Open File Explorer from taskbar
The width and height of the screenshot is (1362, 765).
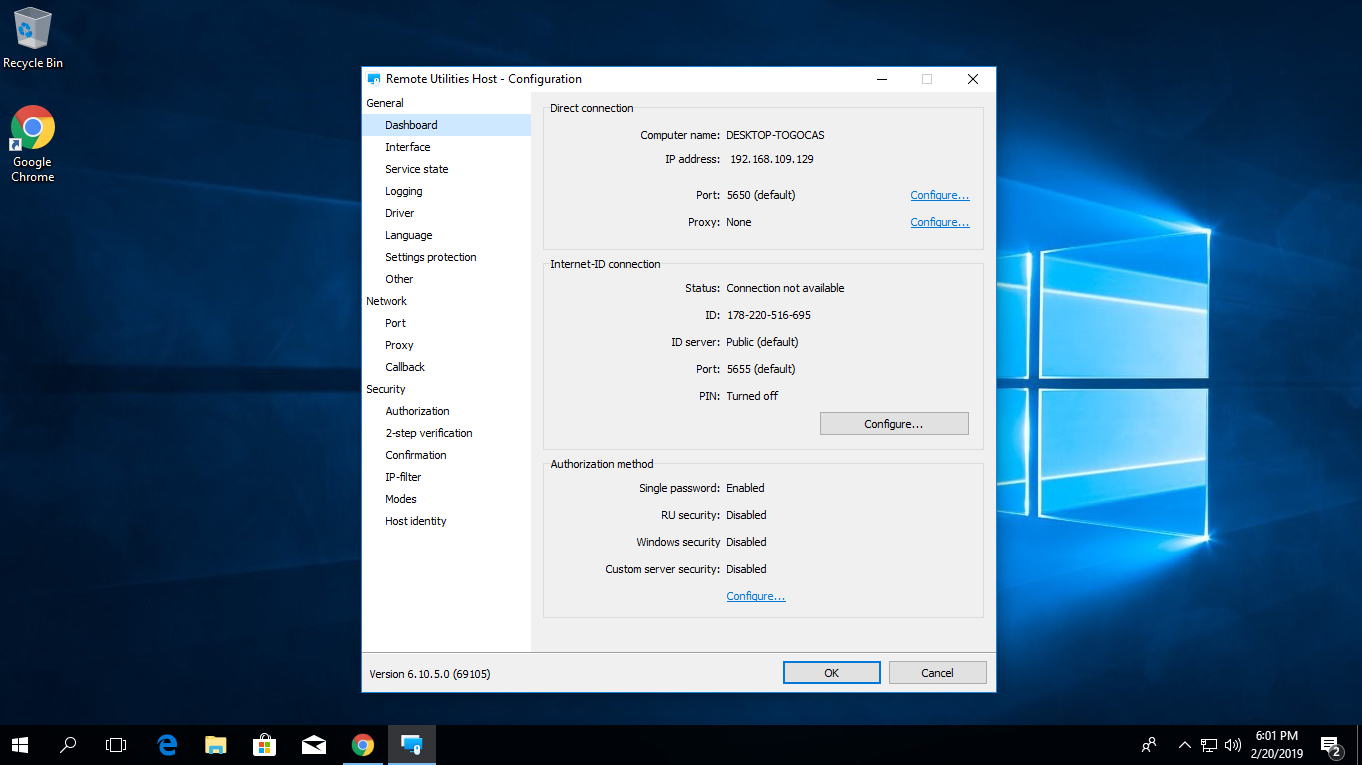(x=216, y=745)
